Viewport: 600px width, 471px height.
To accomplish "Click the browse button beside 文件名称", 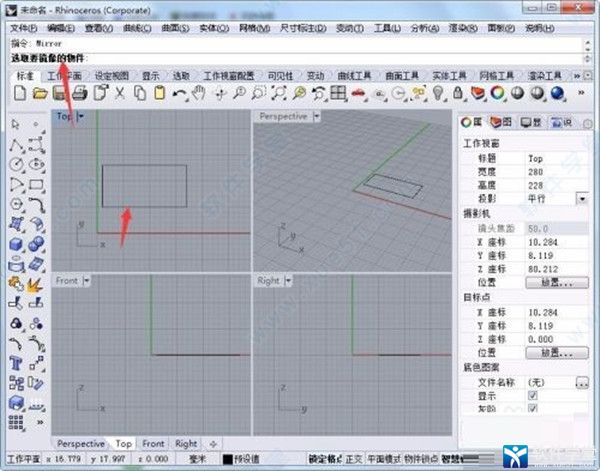I will pyautogui.click(x=581, y=381).
